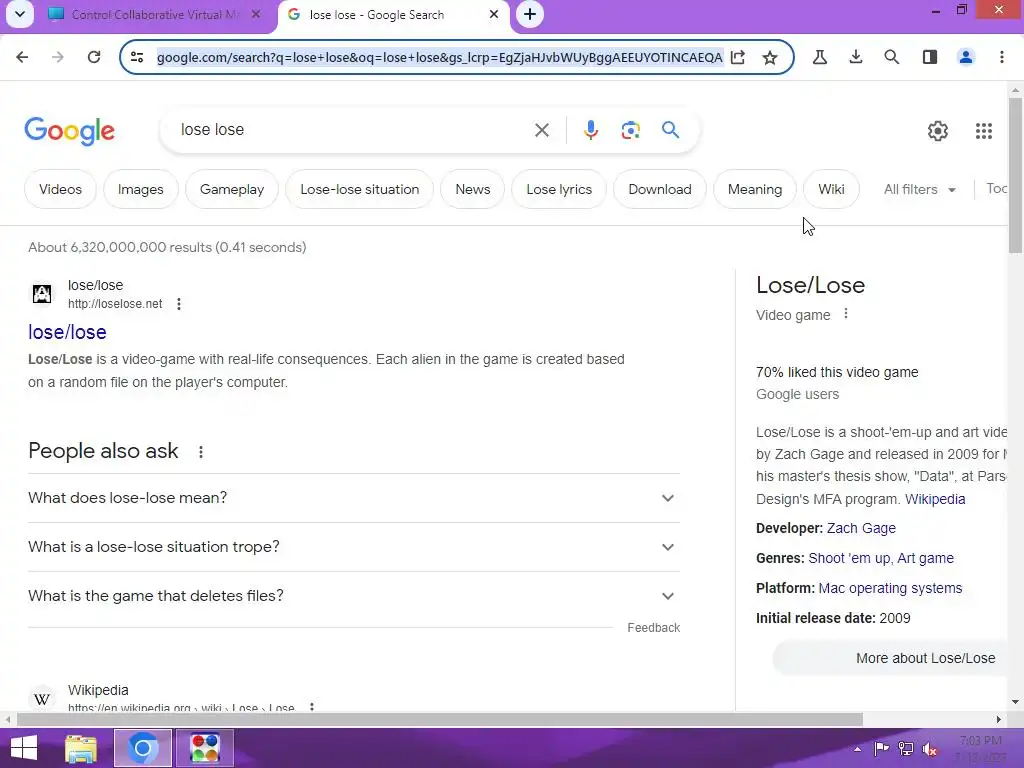Filter results by Videos
This screenshot has height=768, width=1024.
click(x=60, y=189)
